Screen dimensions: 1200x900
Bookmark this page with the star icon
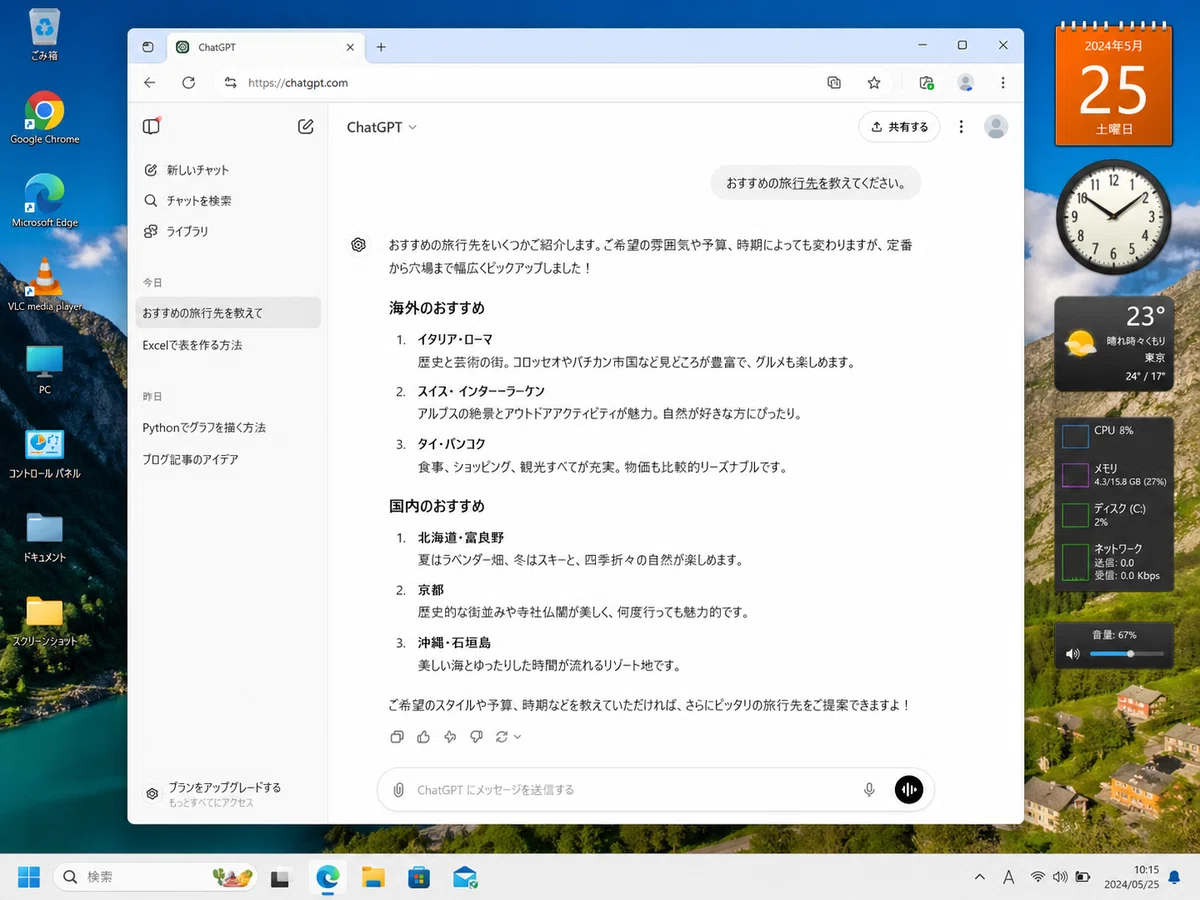click(874, 83)
